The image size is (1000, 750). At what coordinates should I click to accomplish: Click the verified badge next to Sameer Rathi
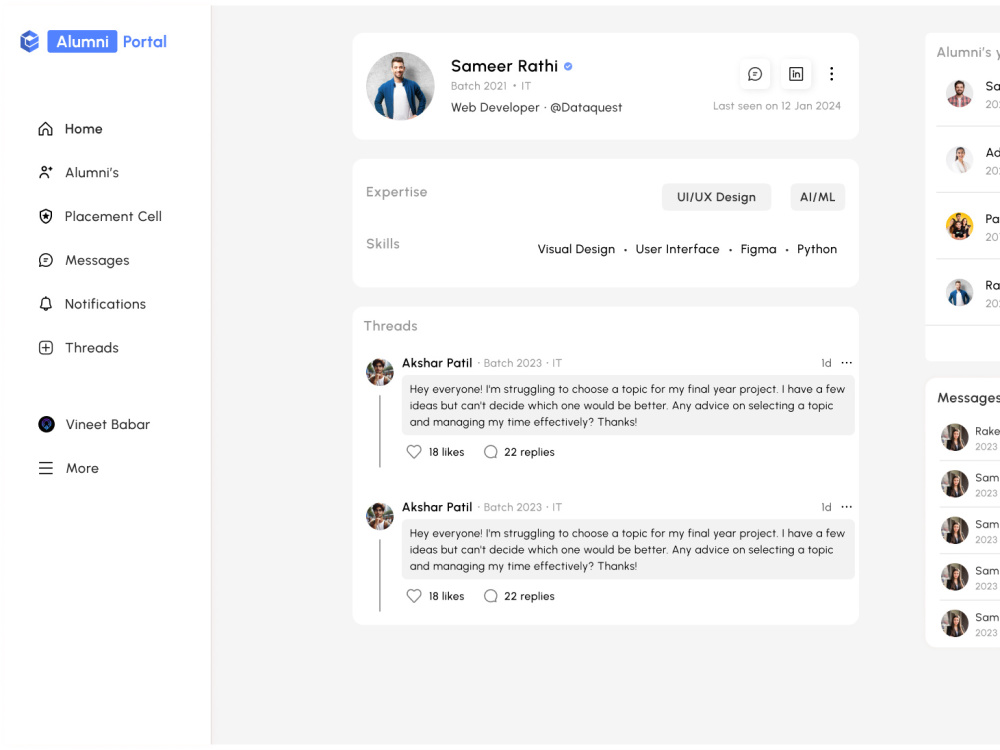tap(568, 66)
